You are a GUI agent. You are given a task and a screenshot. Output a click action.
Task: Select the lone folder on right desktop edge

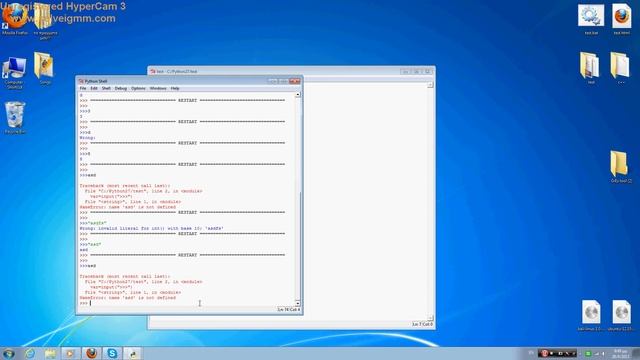tap(620, 166)
